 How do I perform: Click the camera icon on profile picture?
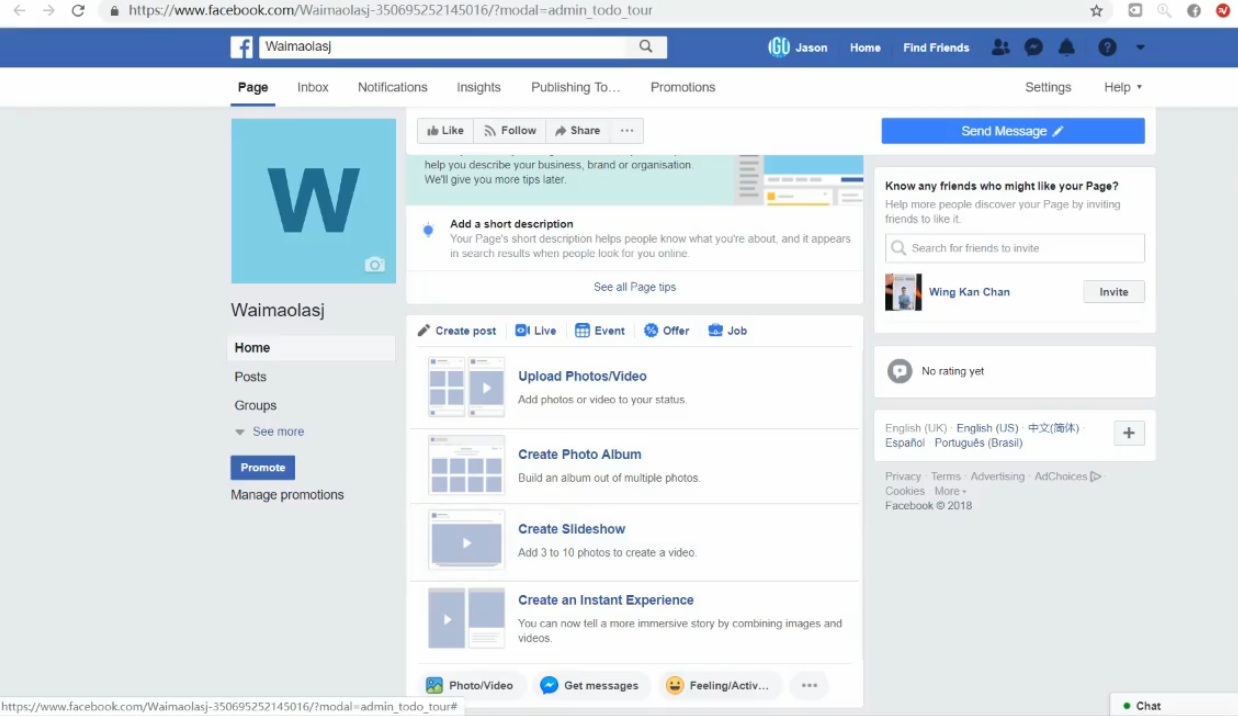(375, 264)
